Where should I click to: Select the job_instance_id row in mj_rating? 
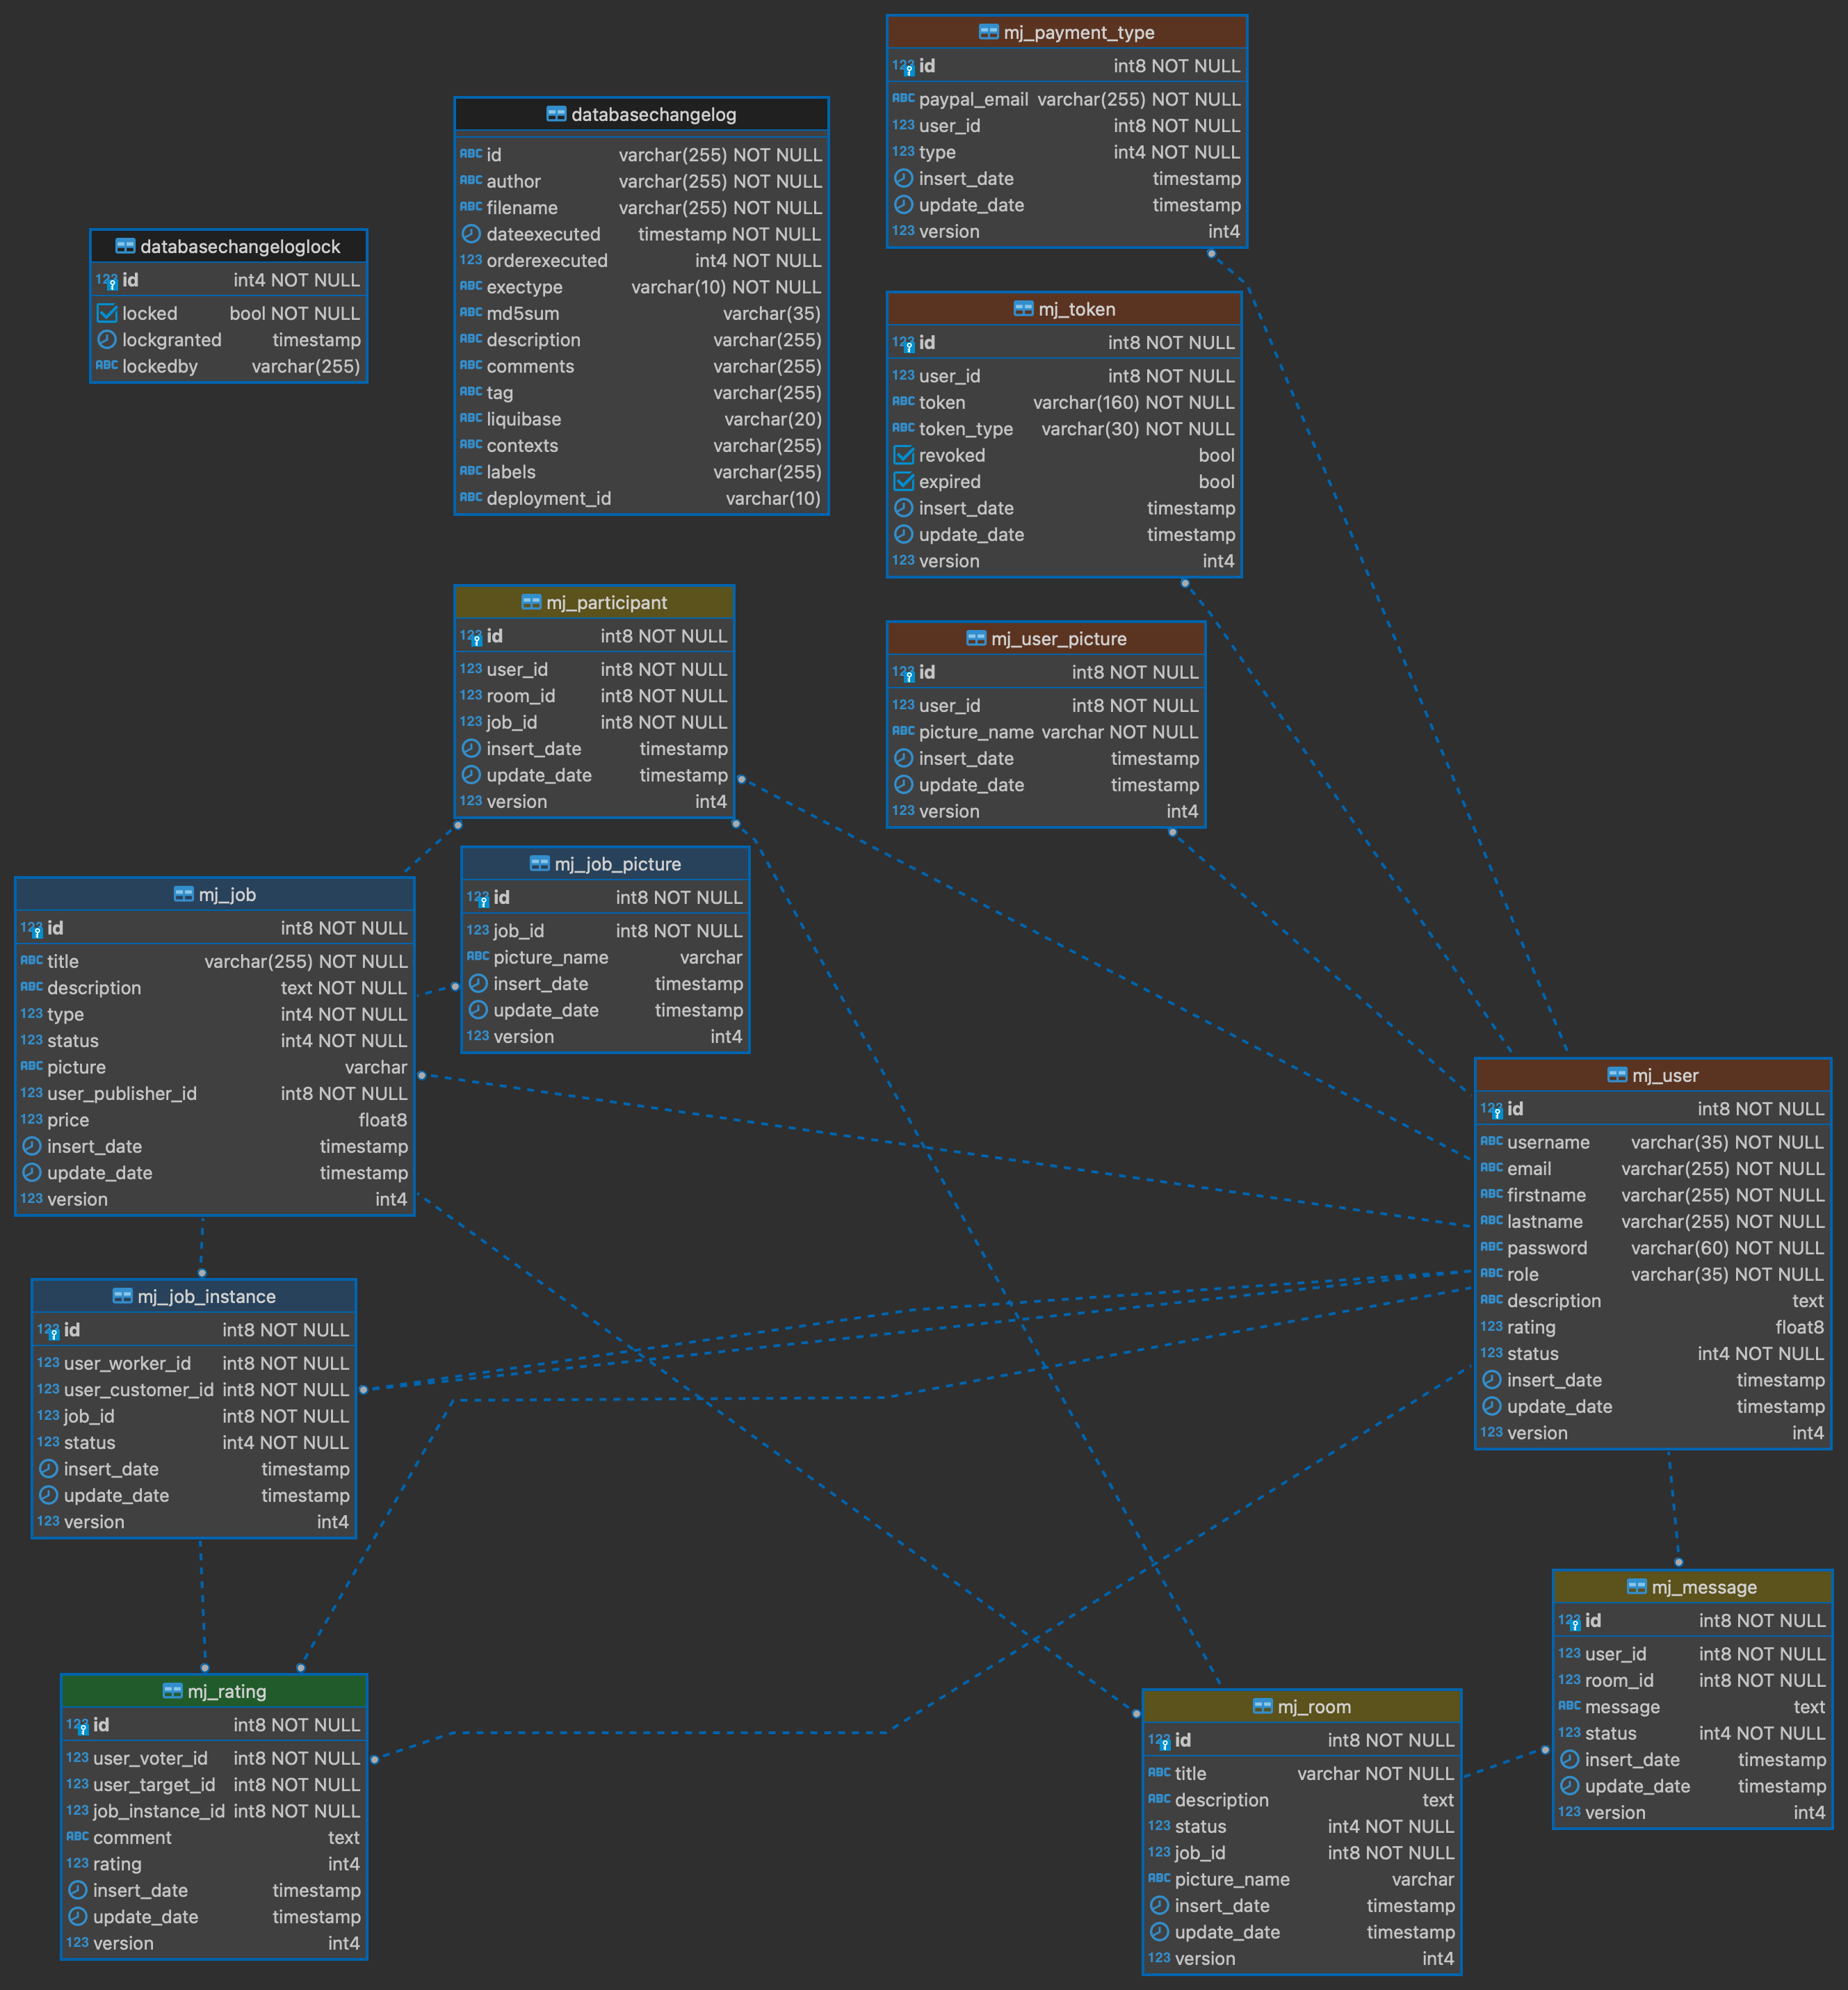click(x=214, y=1811)
